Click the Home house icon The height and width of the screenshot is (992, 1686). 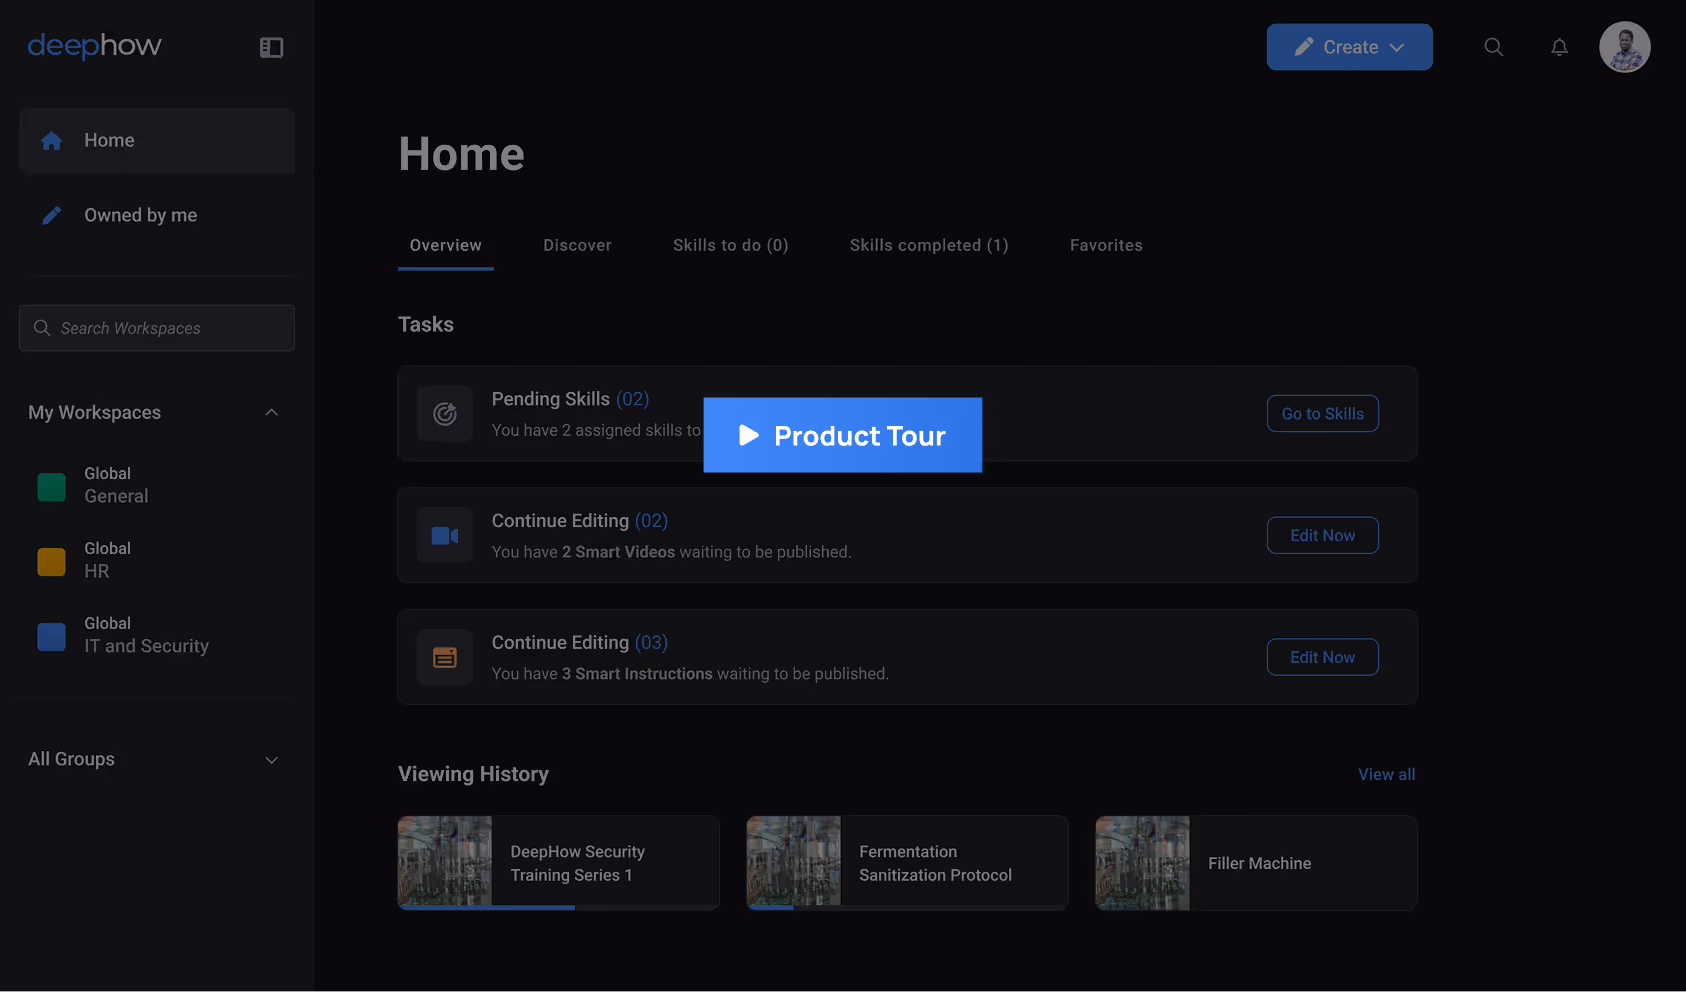(52, 141)
